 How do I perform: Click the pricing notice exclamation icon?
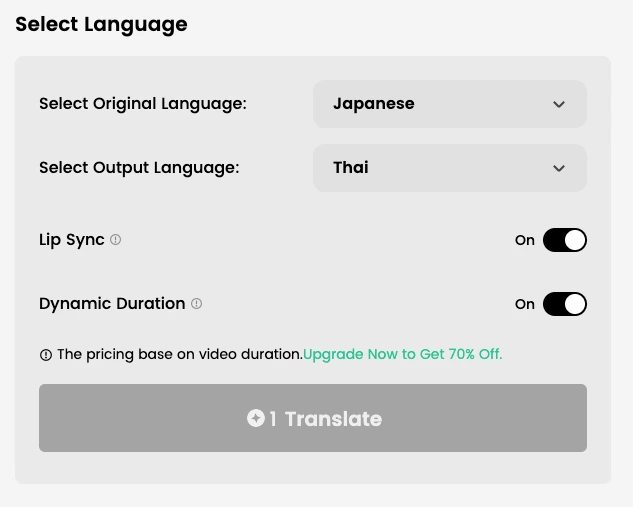46,355
